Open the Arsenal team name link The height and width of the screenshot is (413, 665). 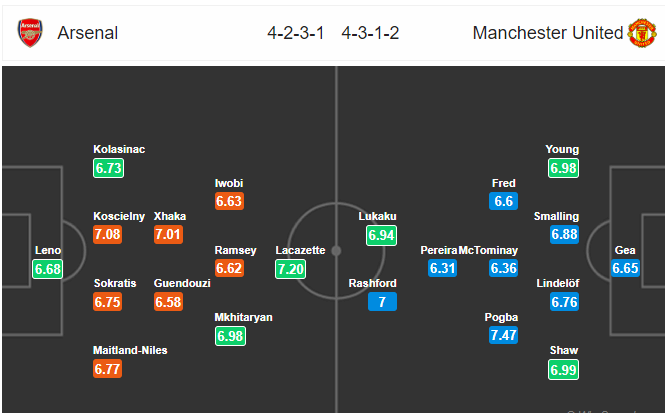click(88, 33)
